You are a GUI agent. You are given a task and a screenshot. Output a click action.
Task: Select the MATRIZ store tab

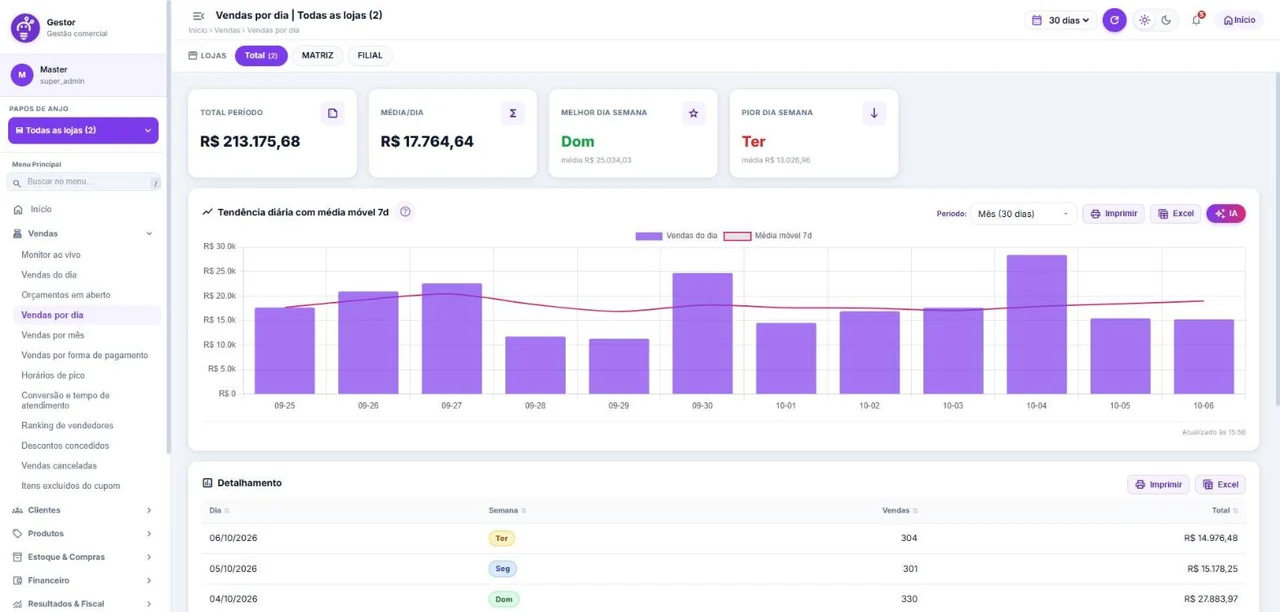click(318, 56)
